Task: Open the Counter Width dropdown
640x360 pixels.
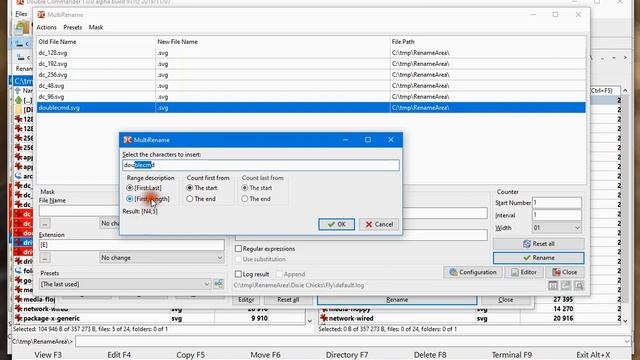Action: [x=557, y=228]
